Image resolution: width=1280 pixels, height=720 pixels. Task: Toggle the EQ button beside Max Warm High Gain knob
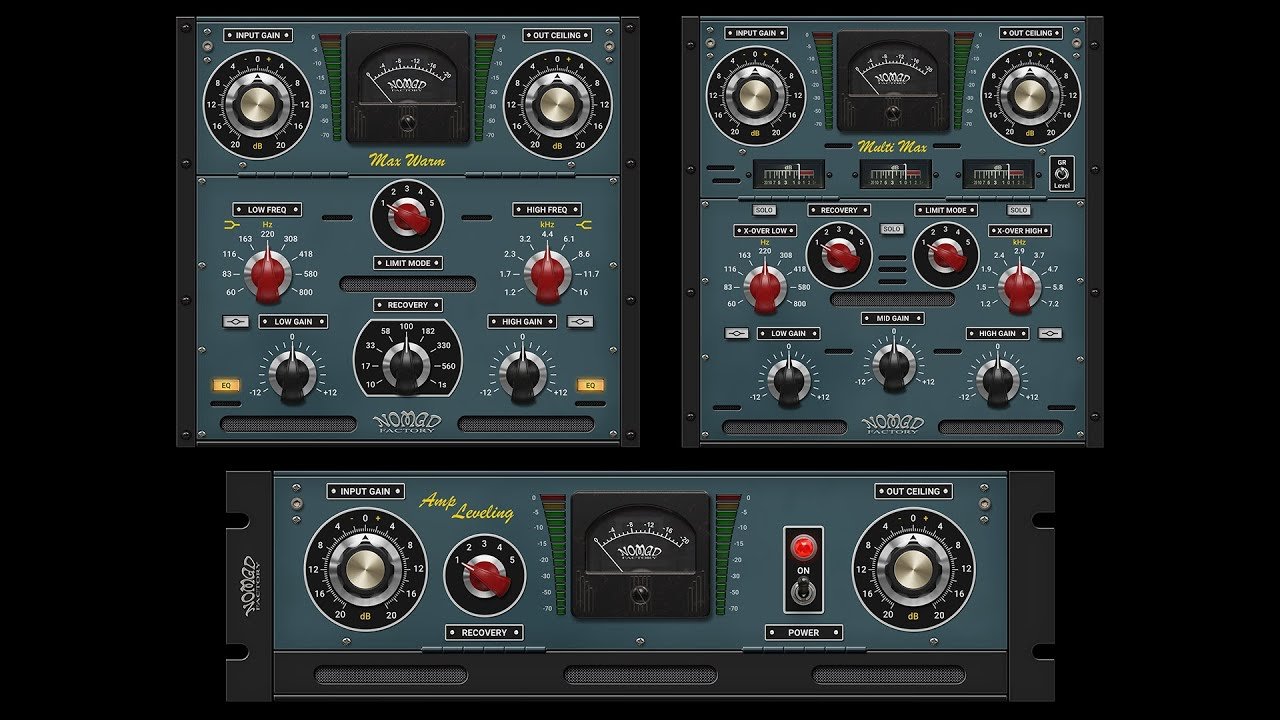pos(590,384)
